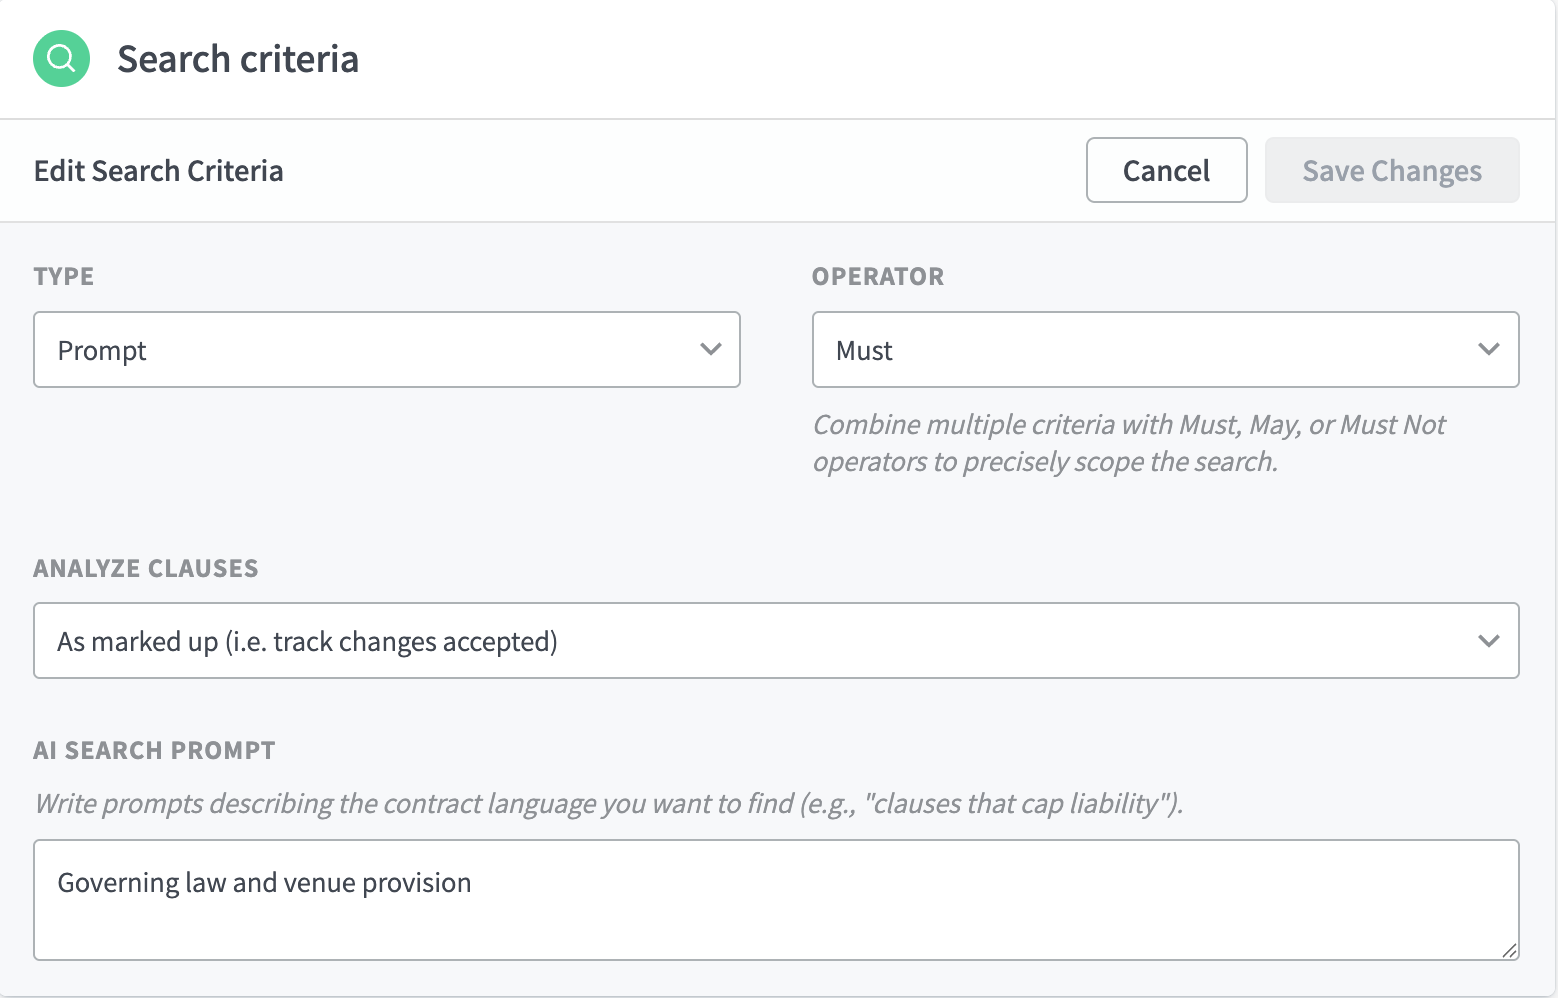Click the magnifying glass inside the green circle
The width and height of the screenshot is (1558, 998).
click(x=61, y=59)
